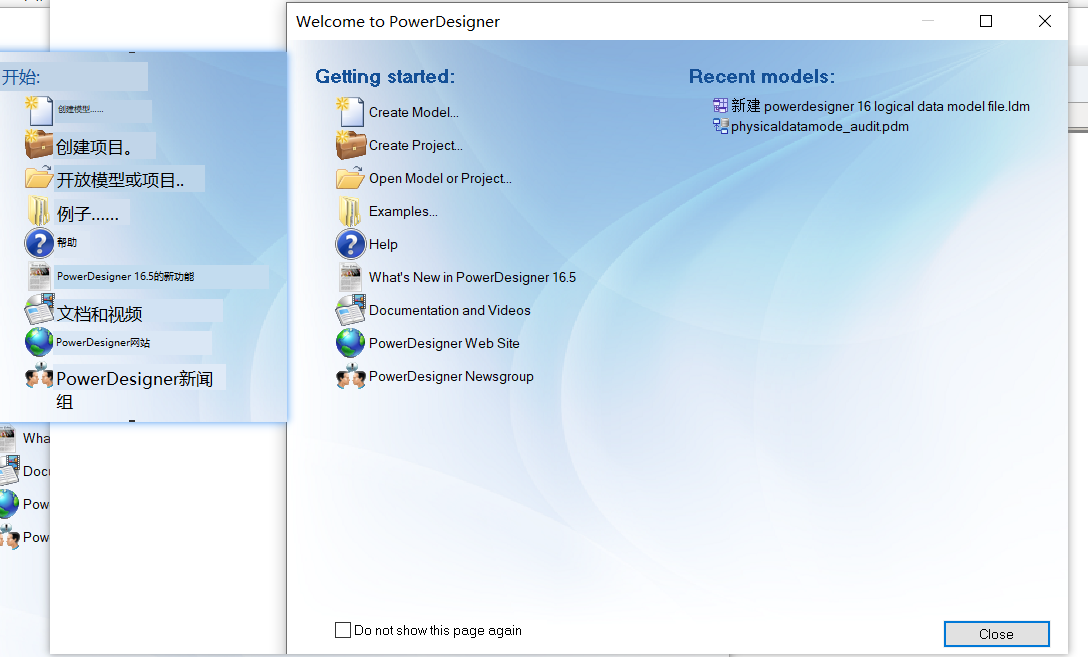Click the 创建项目。 text in overlay

click(94, 147)
